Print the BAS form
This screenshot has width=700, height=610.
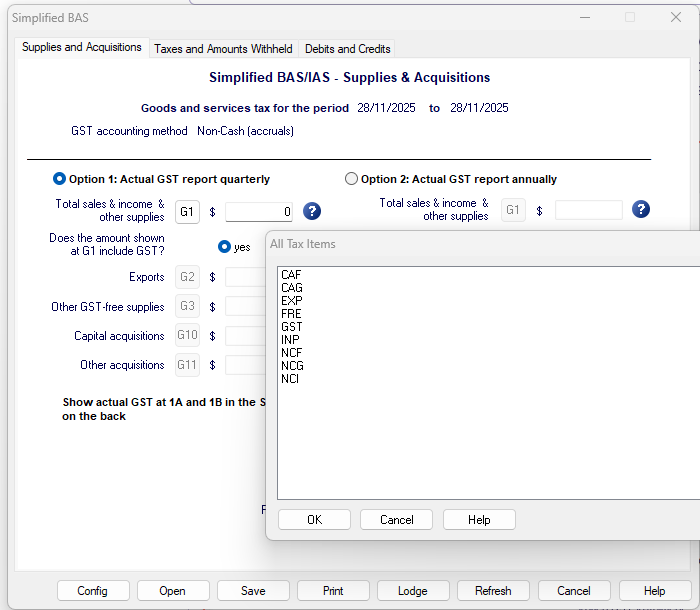tap(333, 591)
